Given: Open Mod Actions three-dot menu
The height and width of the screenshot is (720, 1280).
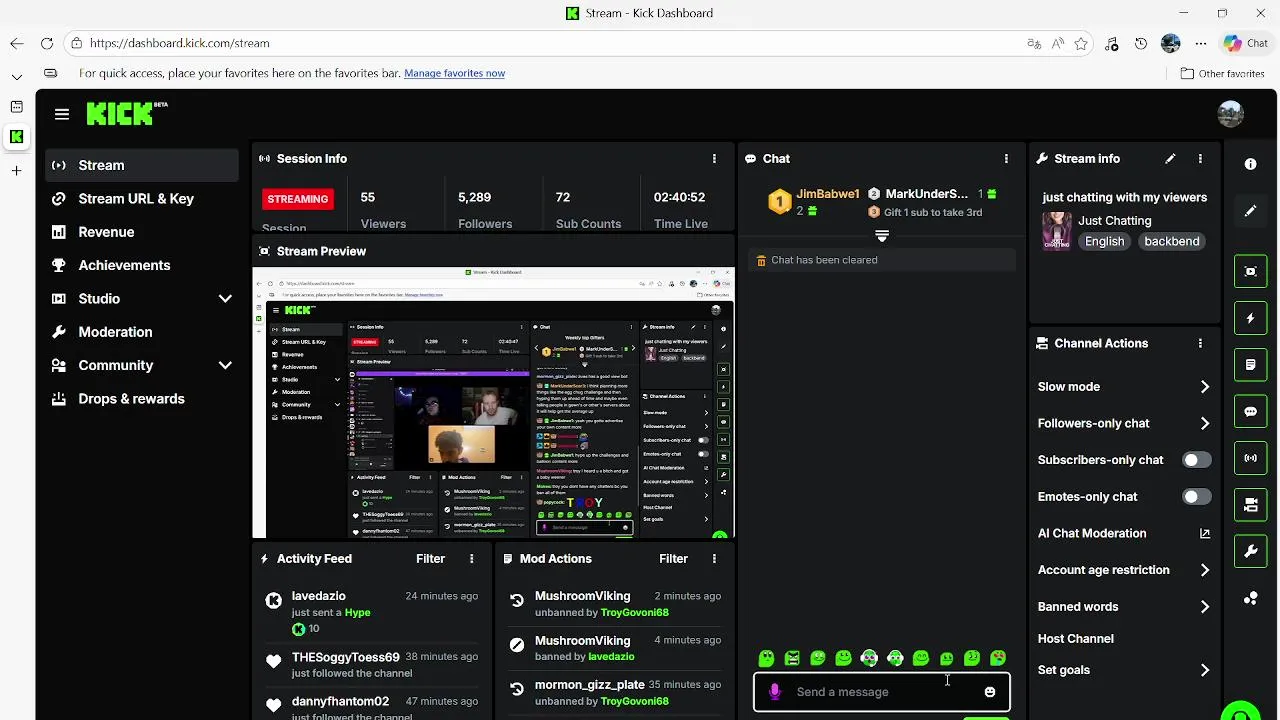Looking at the screenshot, I should (x=714, y=559).
